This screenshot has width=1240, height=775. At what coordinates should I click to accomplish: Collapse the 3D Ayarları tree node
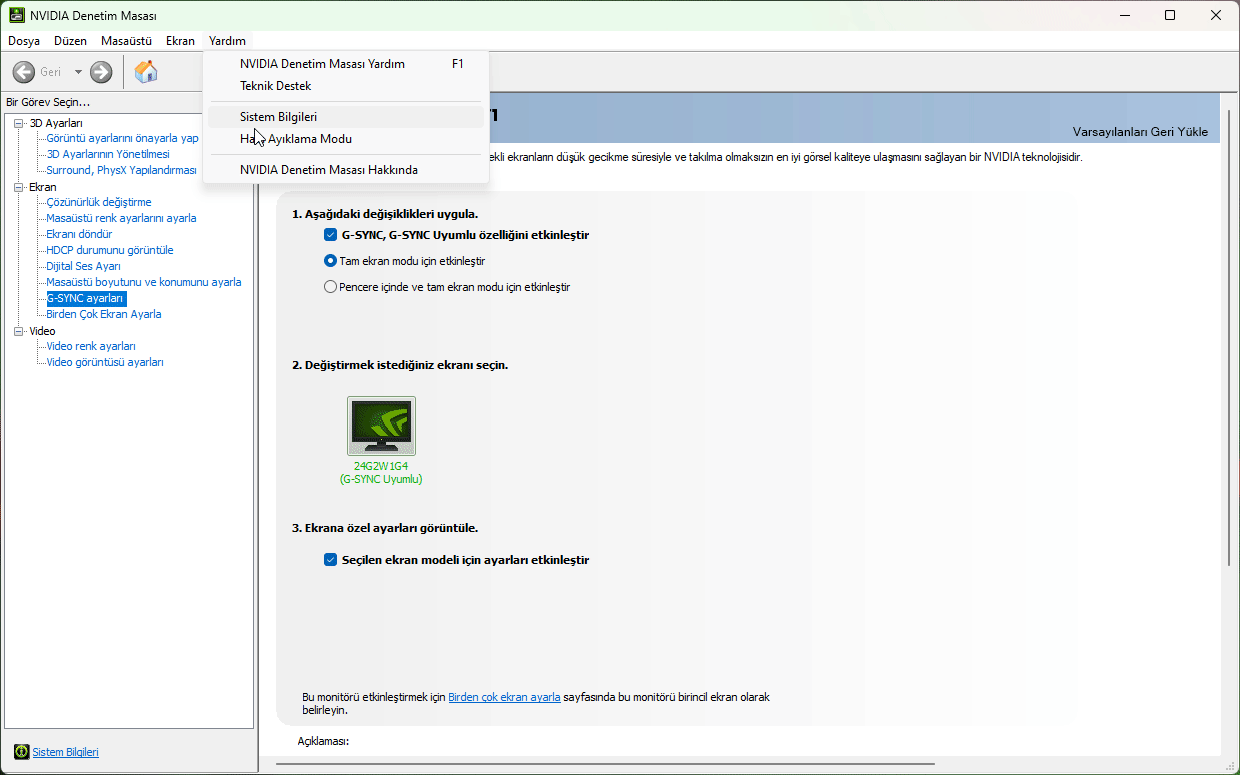(18, 123)
